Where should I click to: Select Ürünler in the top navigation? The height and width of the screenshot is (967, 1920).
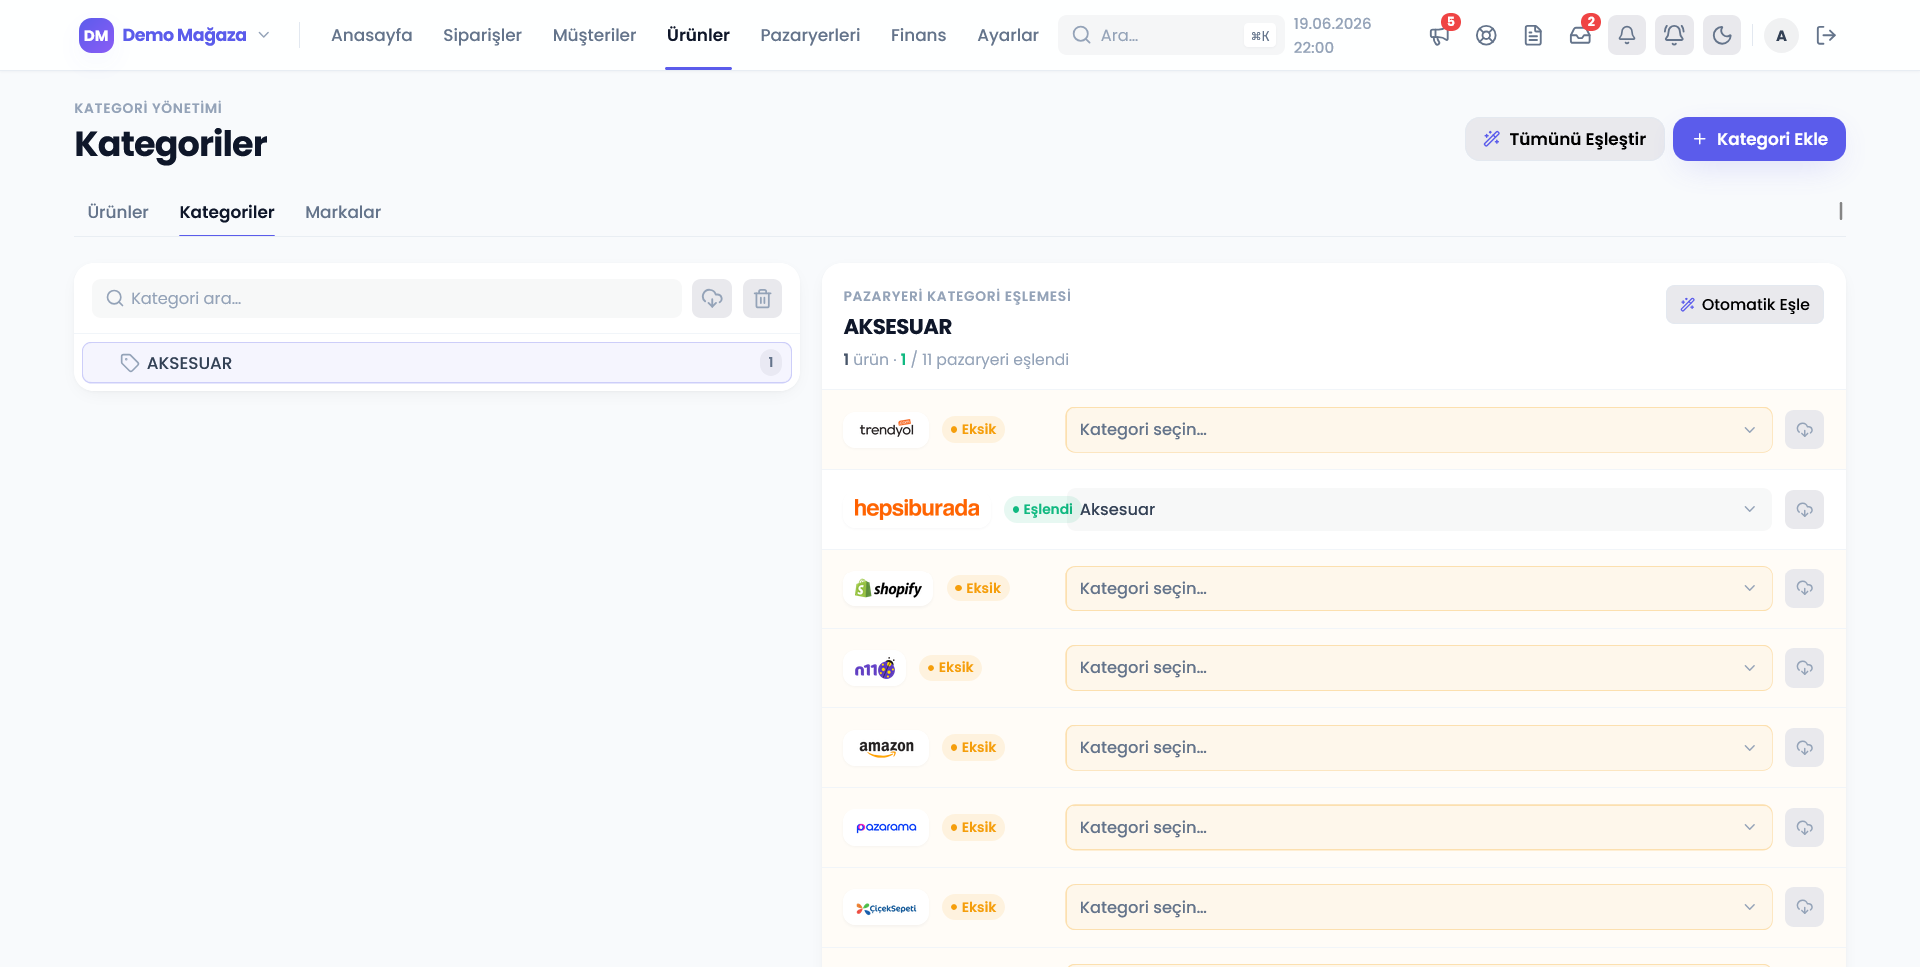coord(698,35)
